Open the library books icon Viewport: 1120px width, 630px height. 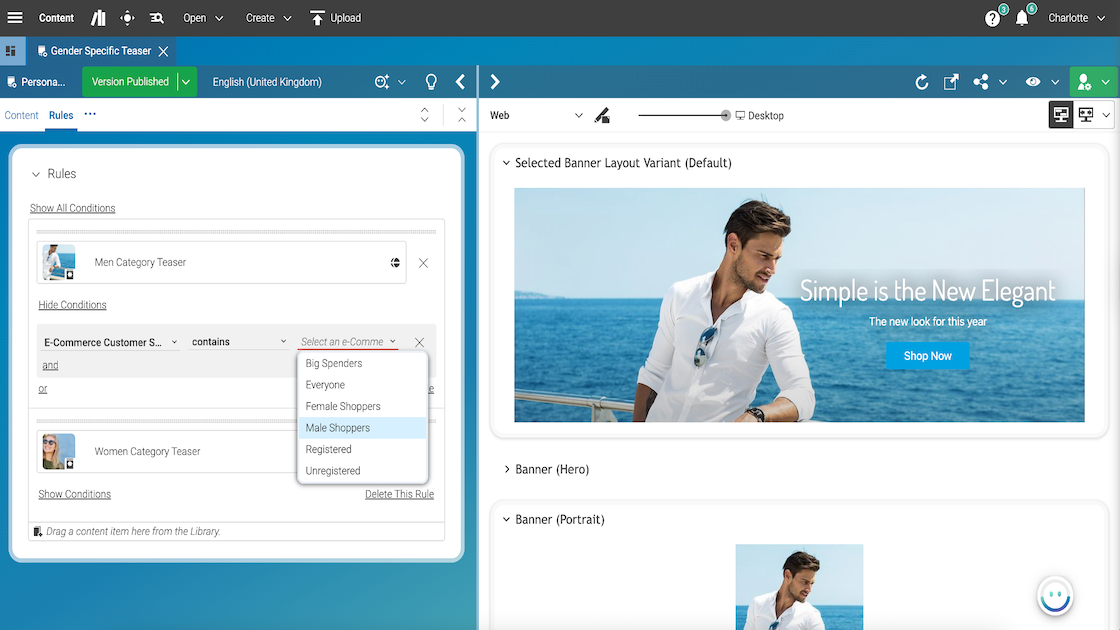[98, 18]
